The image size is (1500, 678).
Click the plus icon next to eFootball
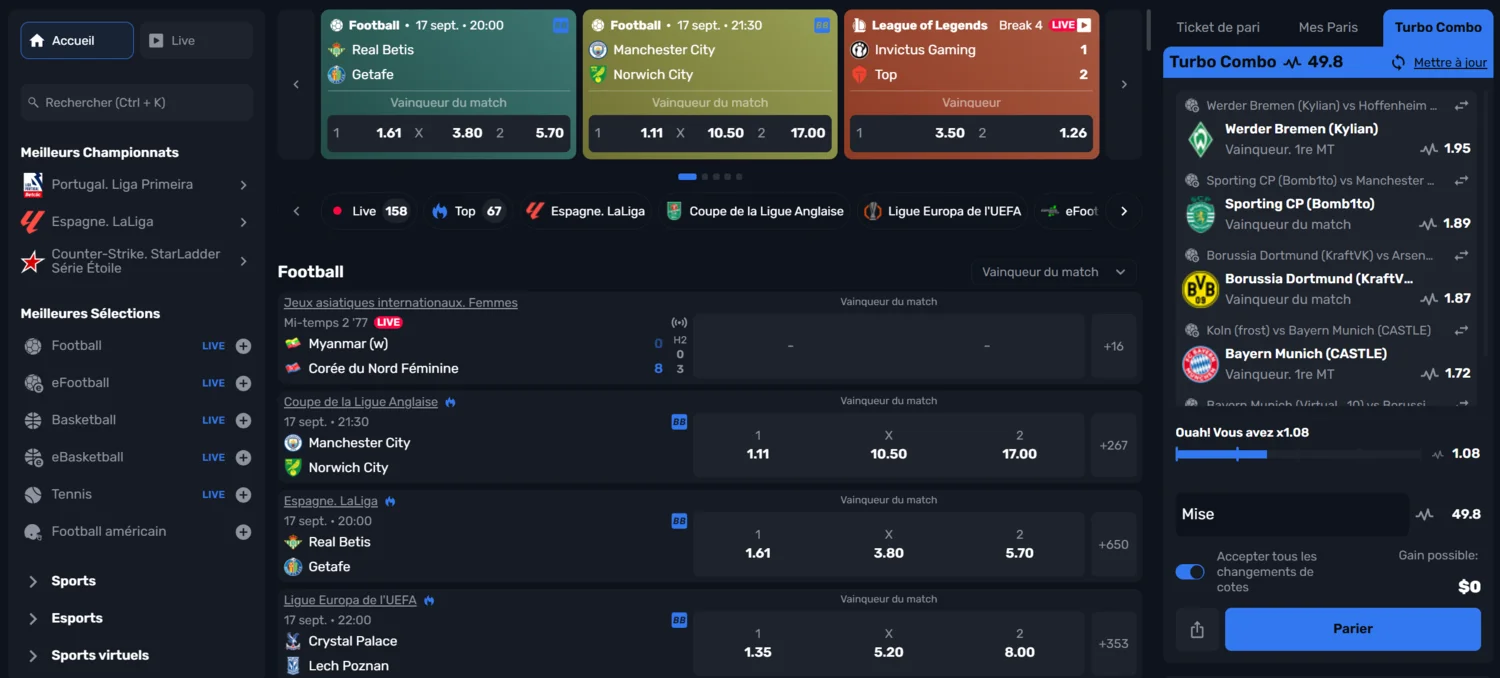(243, 383)
